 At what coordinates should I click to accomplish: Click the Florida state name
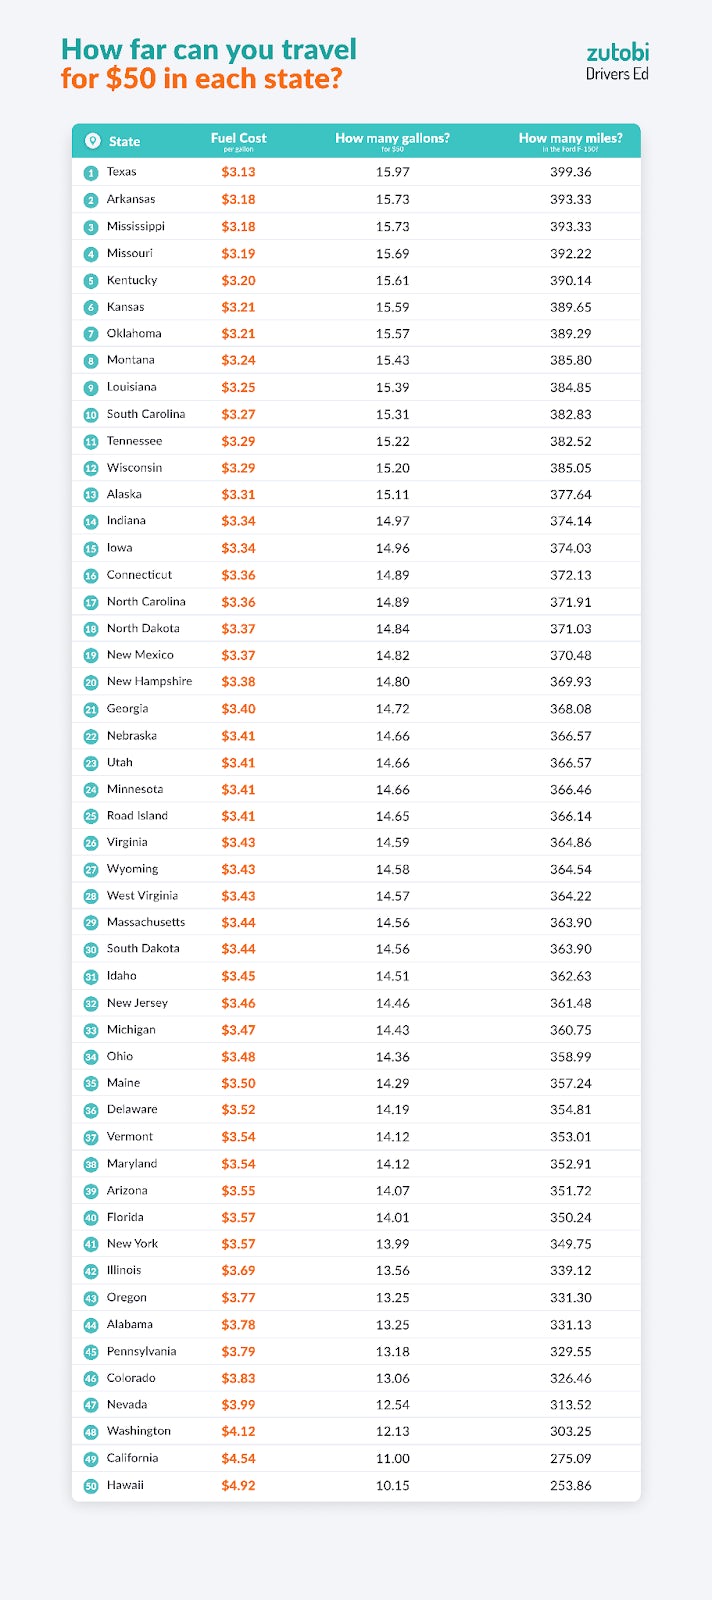125,1217
